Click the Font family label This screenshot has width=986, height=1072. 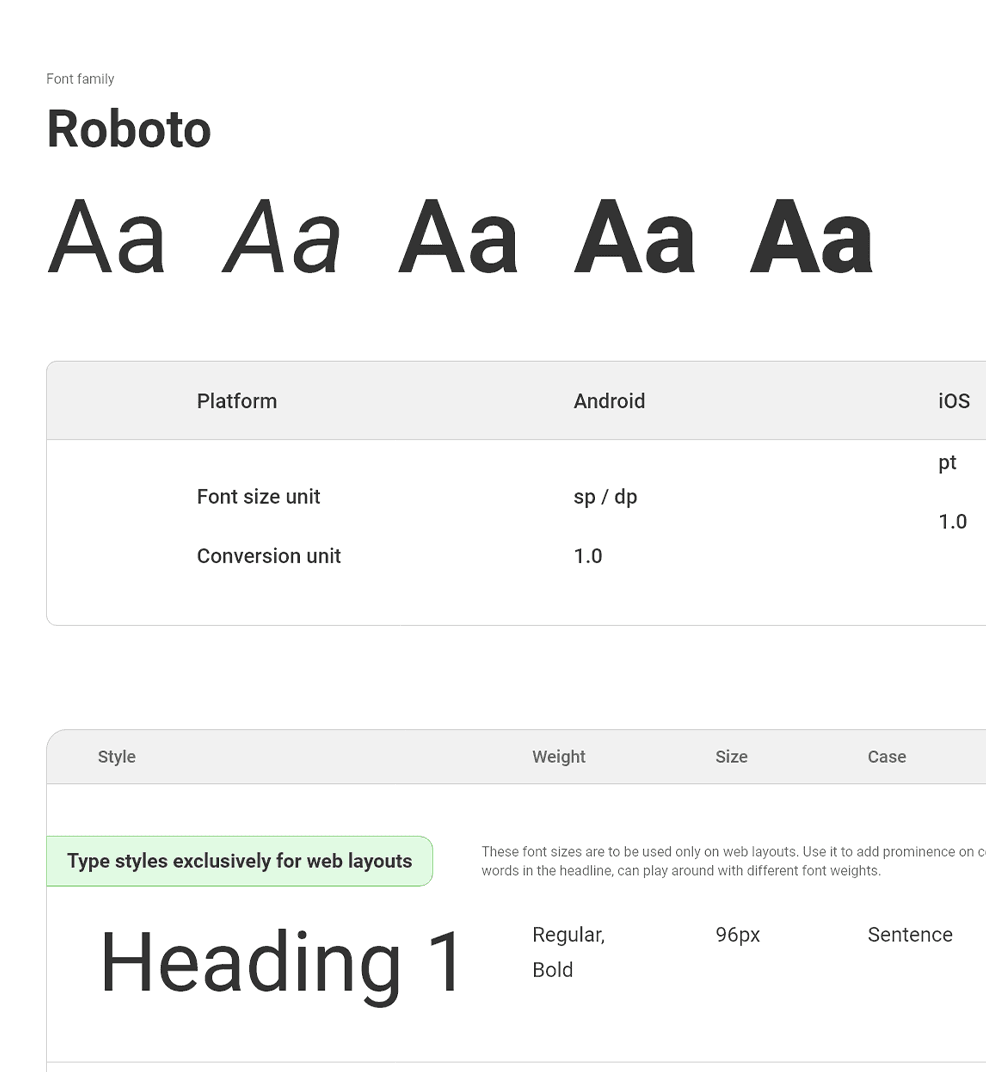click(80, 79)
